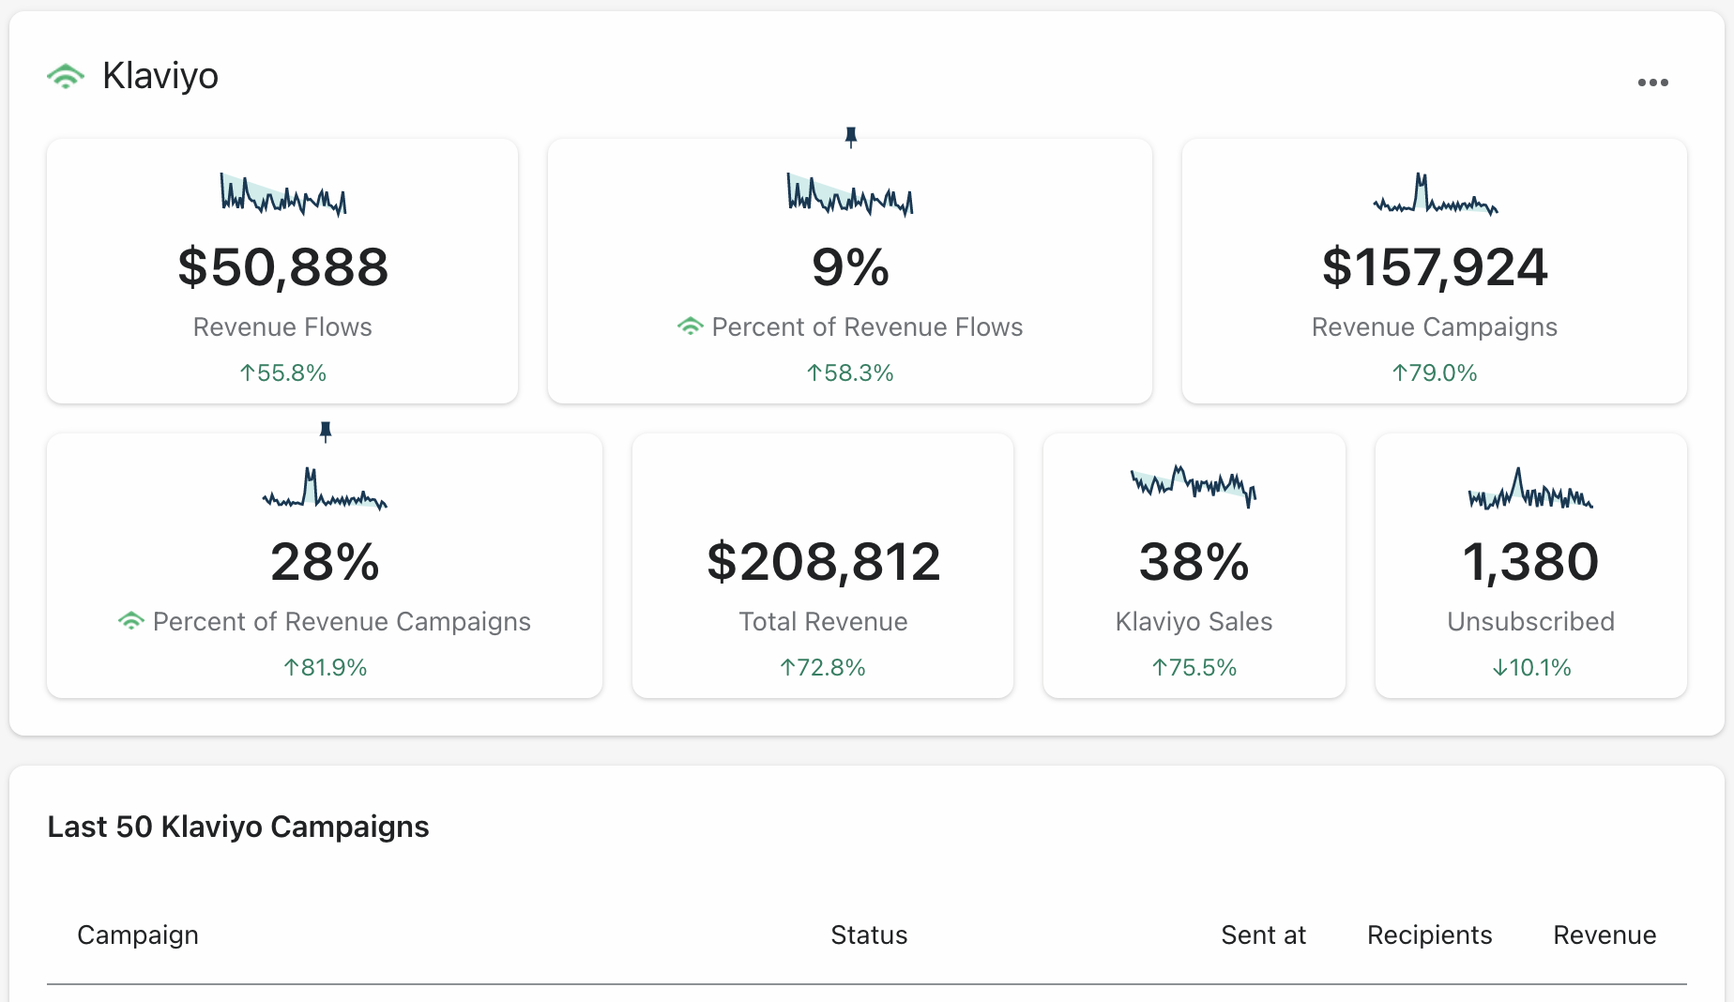Select the 28% metric value

325,561
